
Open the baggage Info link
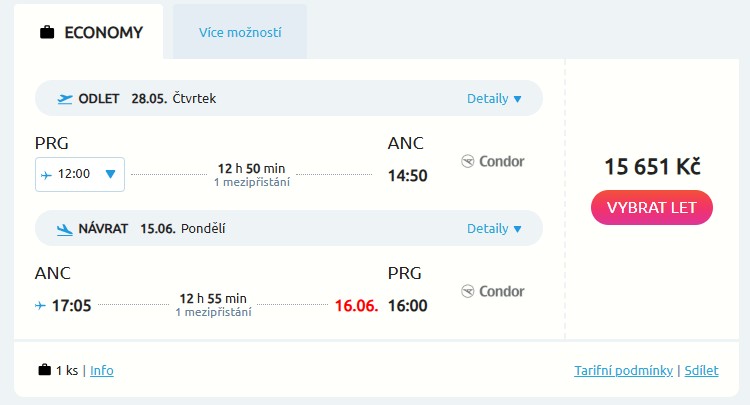[x=102, y=370]
